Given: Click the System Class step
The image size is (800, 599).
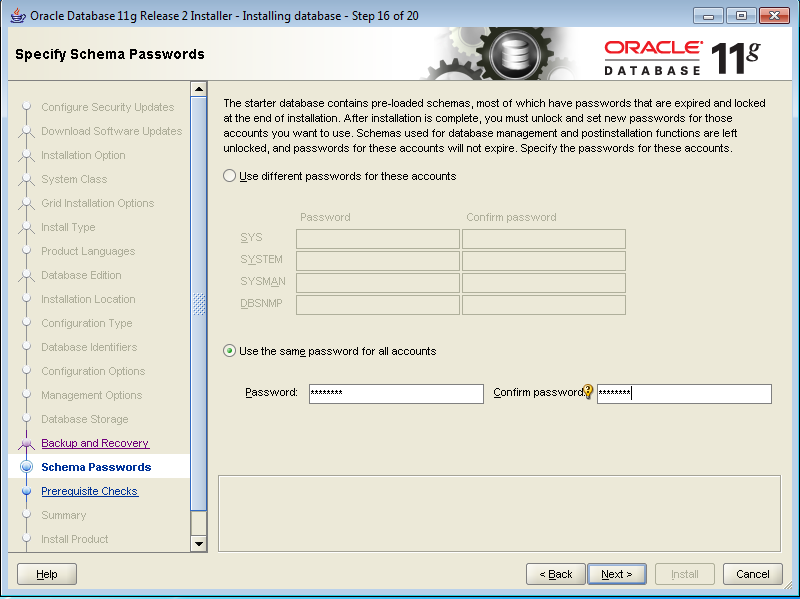Looking at the screenshot, I should point(74,179).
